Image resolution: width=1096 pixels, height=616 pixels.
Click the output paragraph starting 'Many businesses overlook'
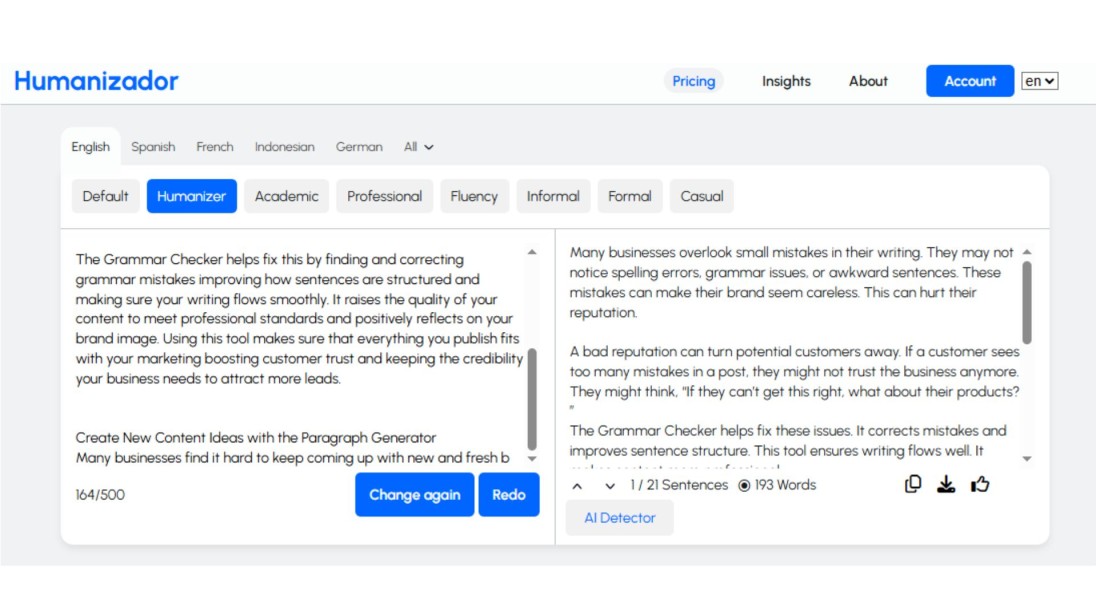click(793, 282)
